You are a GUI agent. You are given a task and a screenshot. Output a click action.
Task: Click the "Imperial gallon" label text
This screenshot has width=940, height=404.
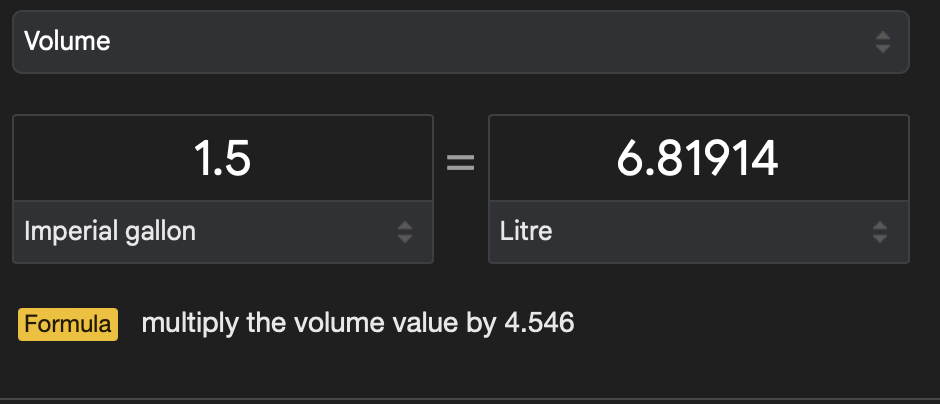[x=110, y=233]
